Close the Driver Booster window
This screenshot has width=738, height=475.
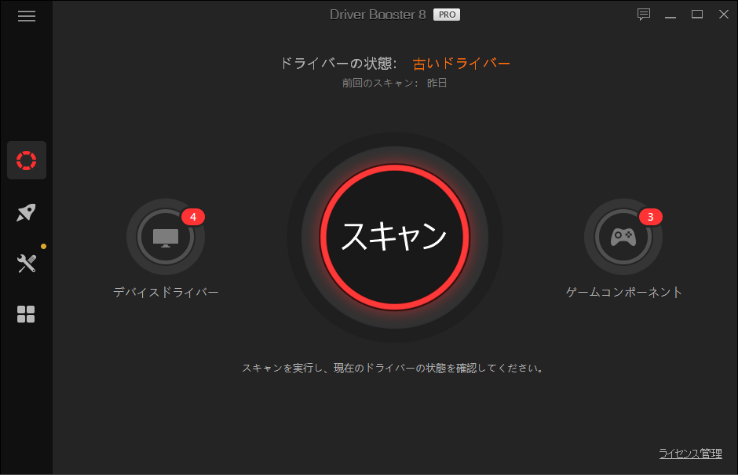(x=724, y=15)
